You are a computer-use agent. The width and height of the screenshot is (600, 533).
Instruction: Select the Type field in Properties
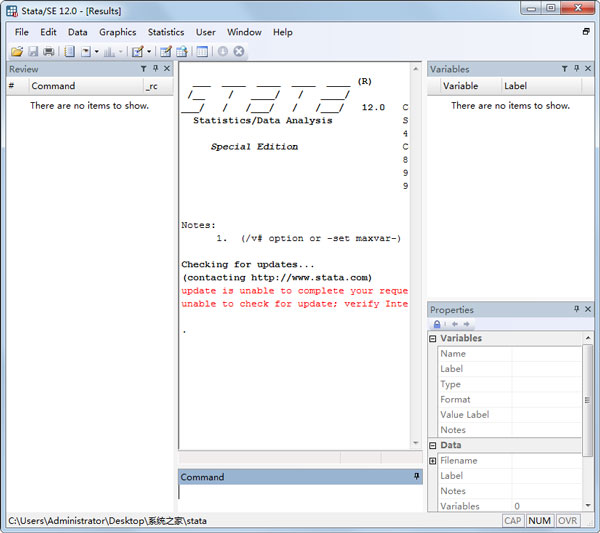[509, 384]
